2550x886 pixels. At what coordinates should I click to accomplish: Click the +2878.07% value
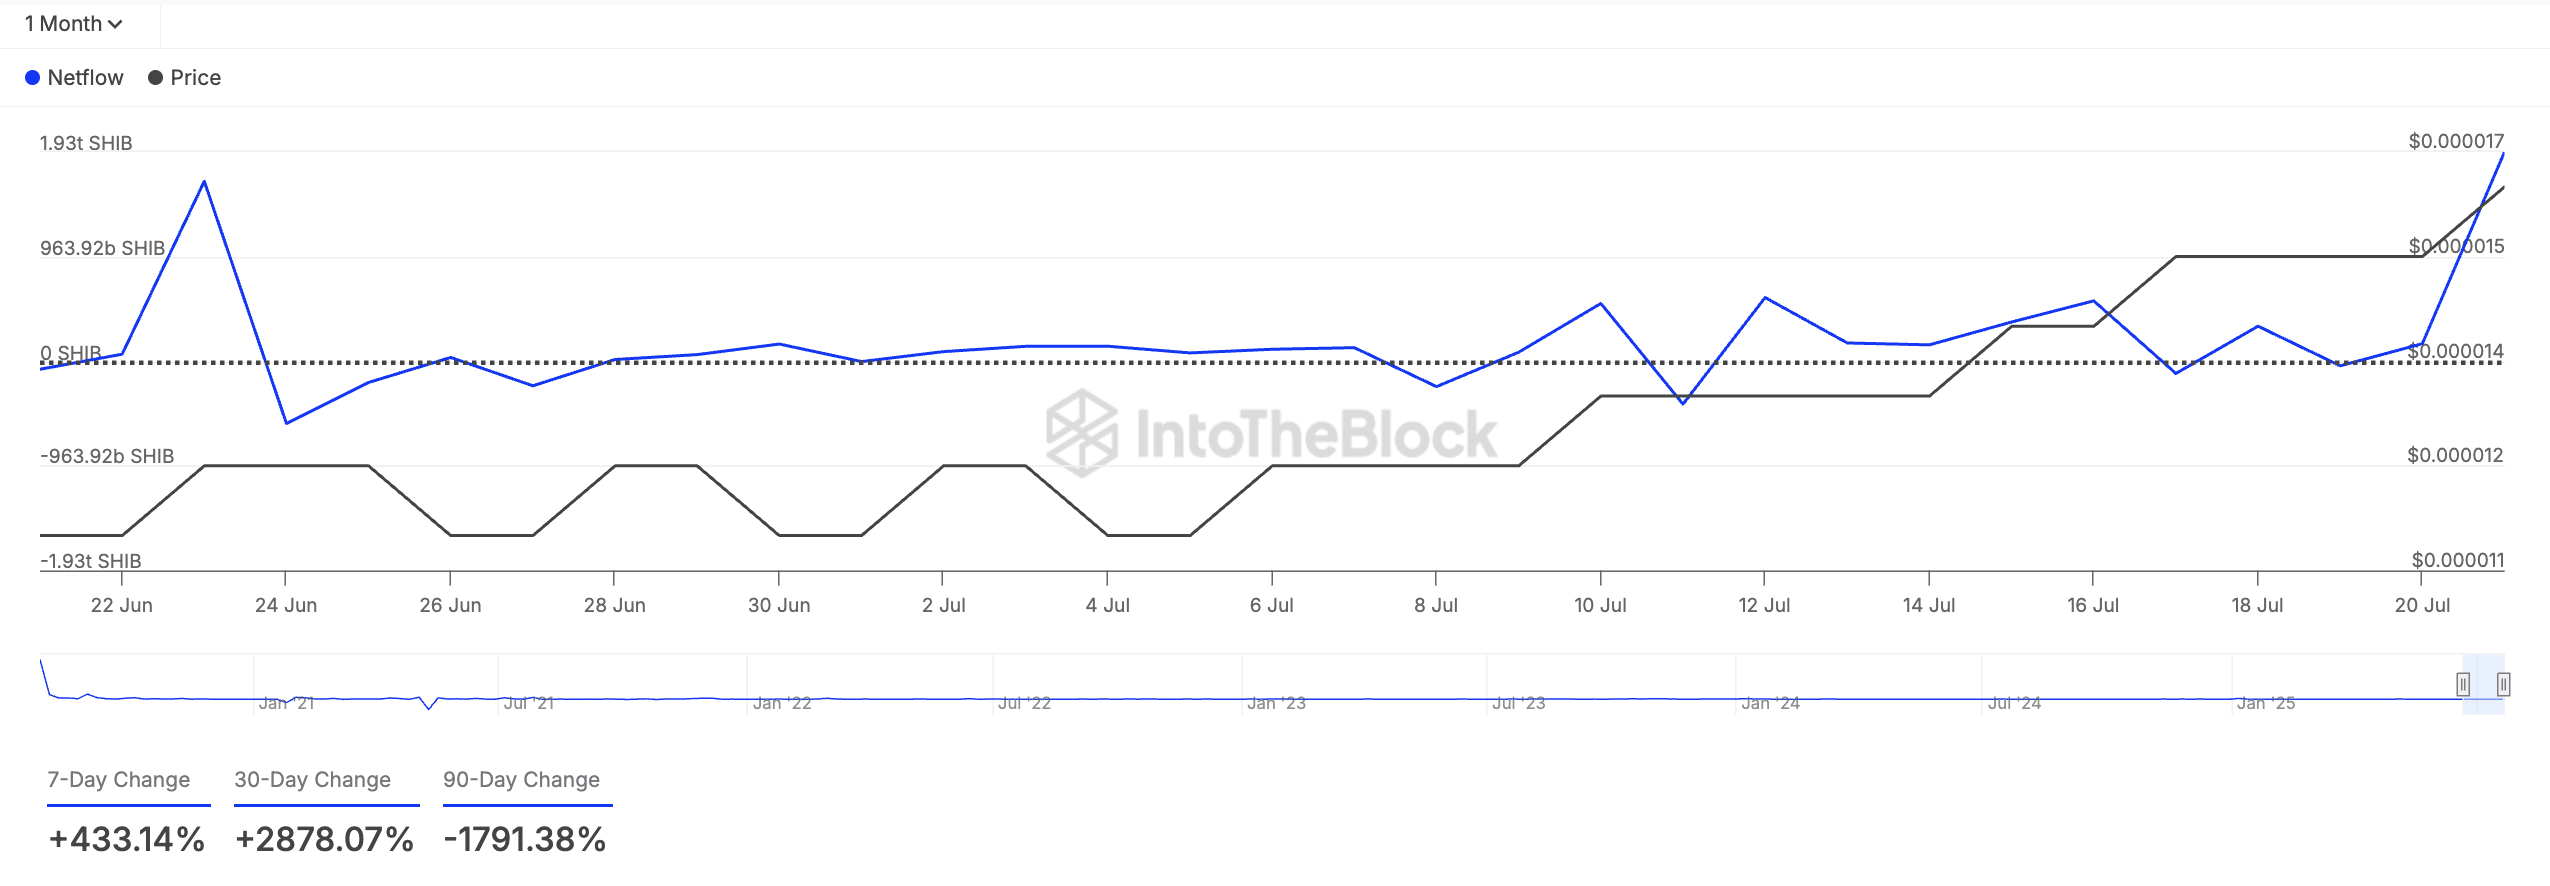coord(324,837)
